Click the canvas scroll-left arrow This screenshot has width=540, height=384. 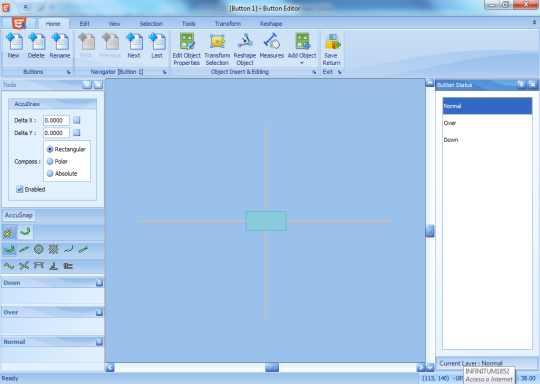click(x=110, y=367)
